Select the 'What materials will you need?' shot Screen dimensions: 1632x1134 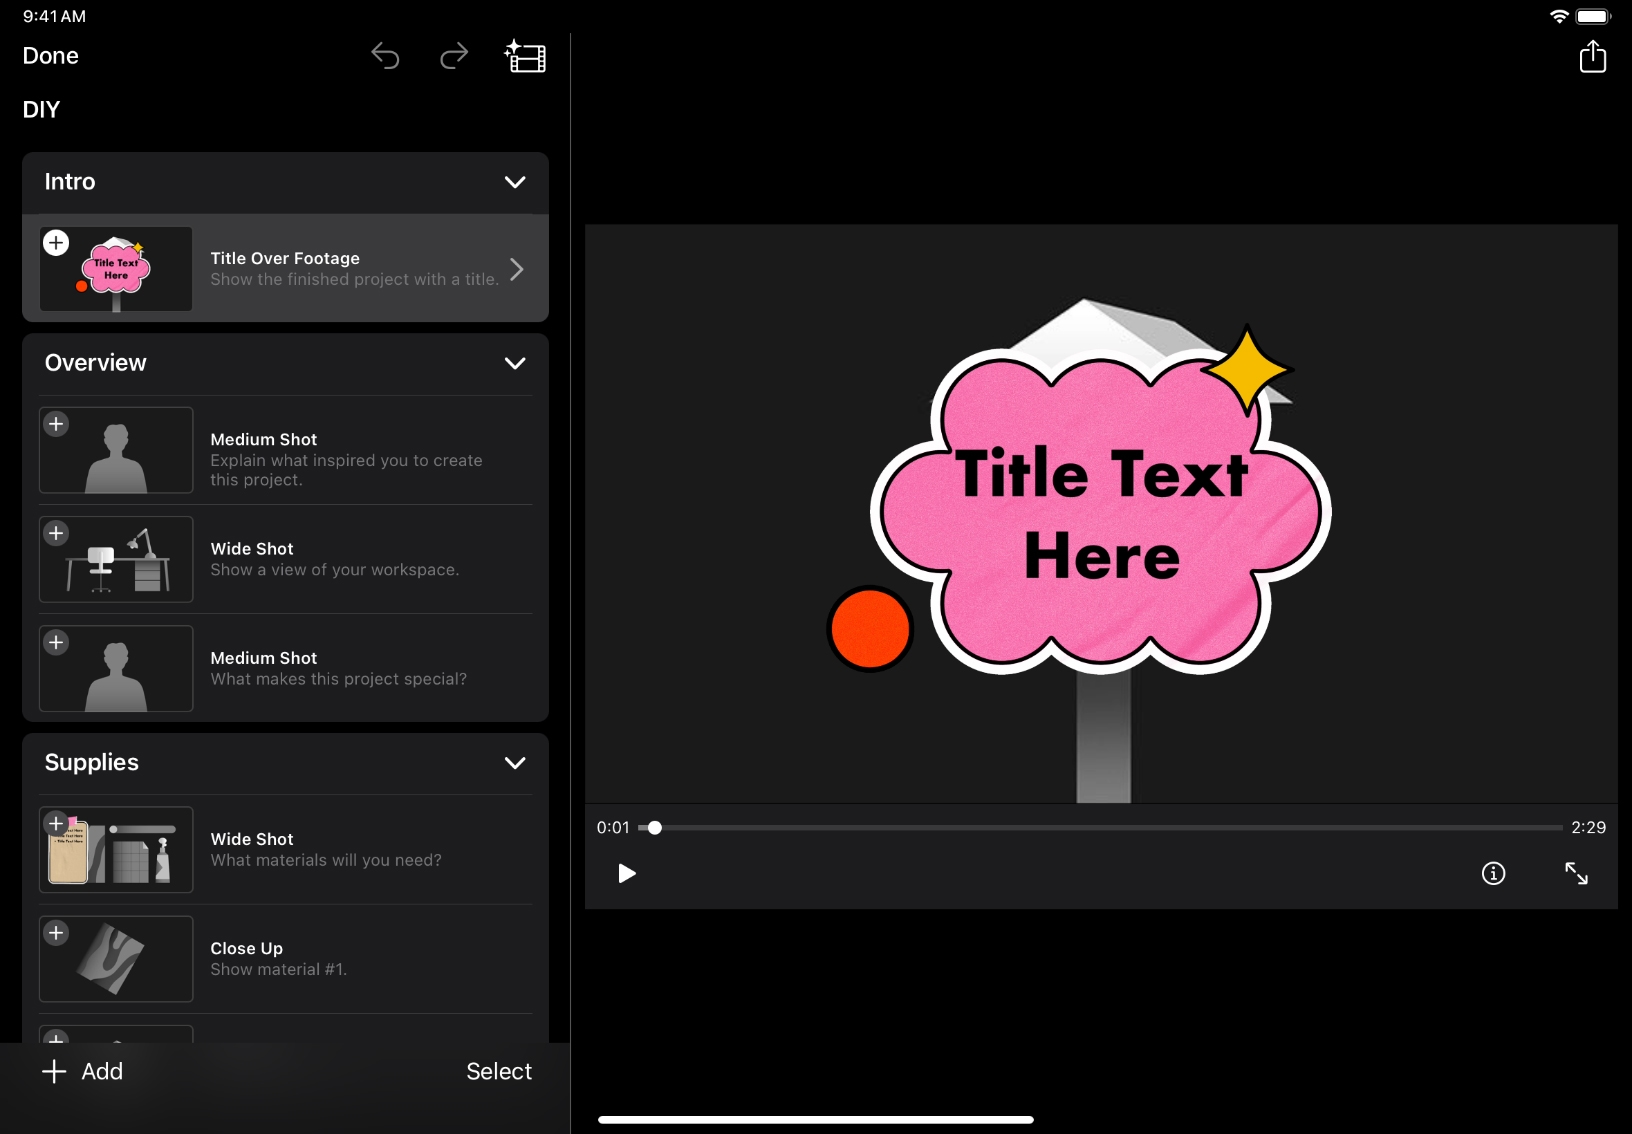(x=326, y=849)
